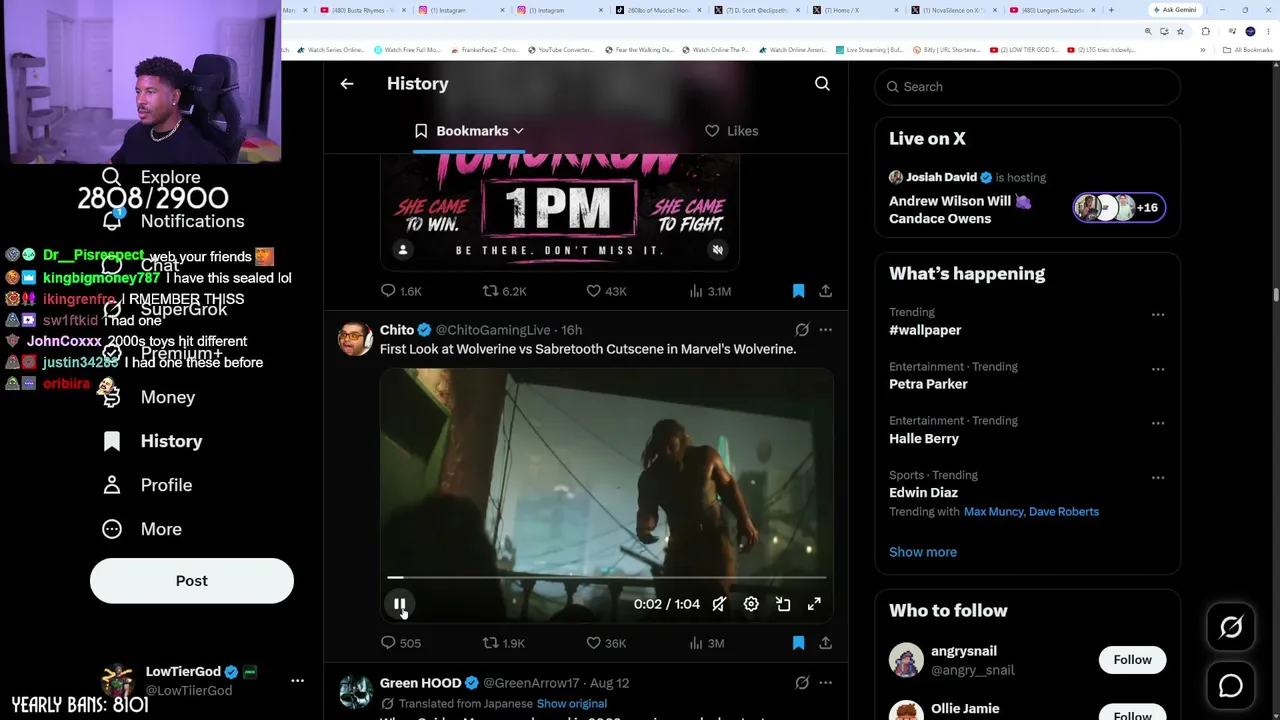Open the floating Grok button
Screen dimensions: 1280x720
coord(1231,627)
